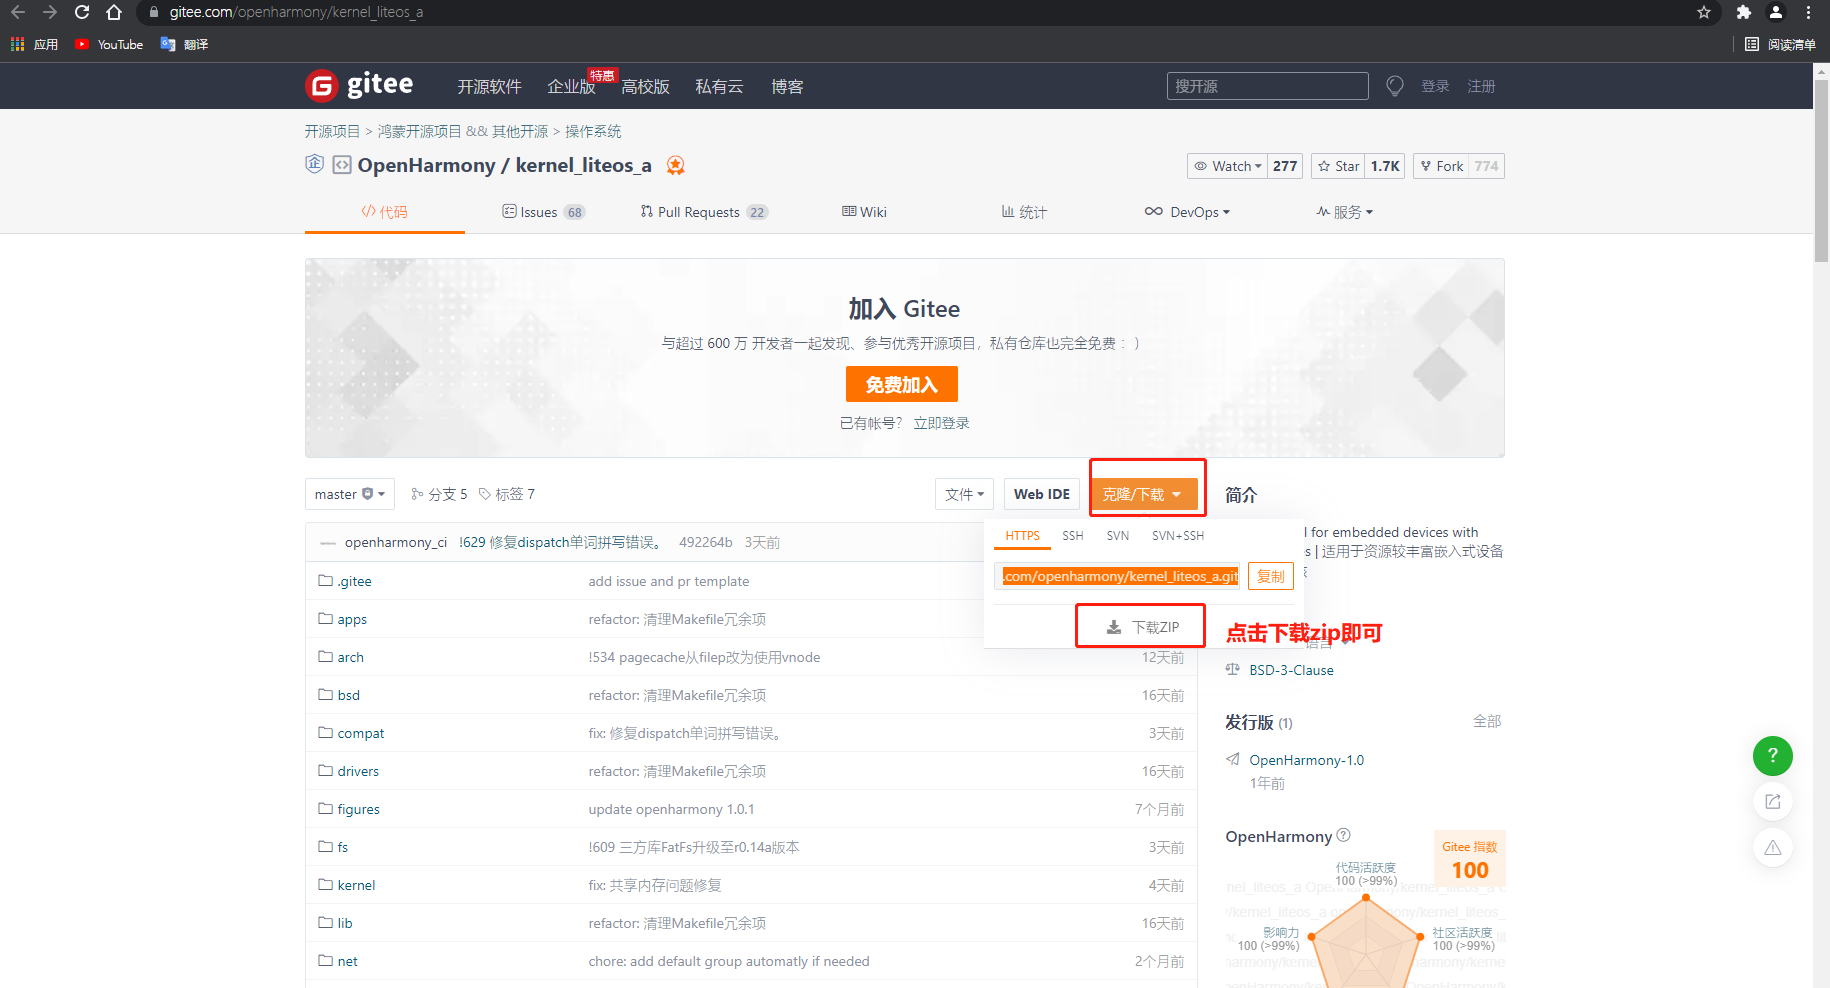Click the 免费加入 button
The image size is (1830, 988).
click(902, 384)
